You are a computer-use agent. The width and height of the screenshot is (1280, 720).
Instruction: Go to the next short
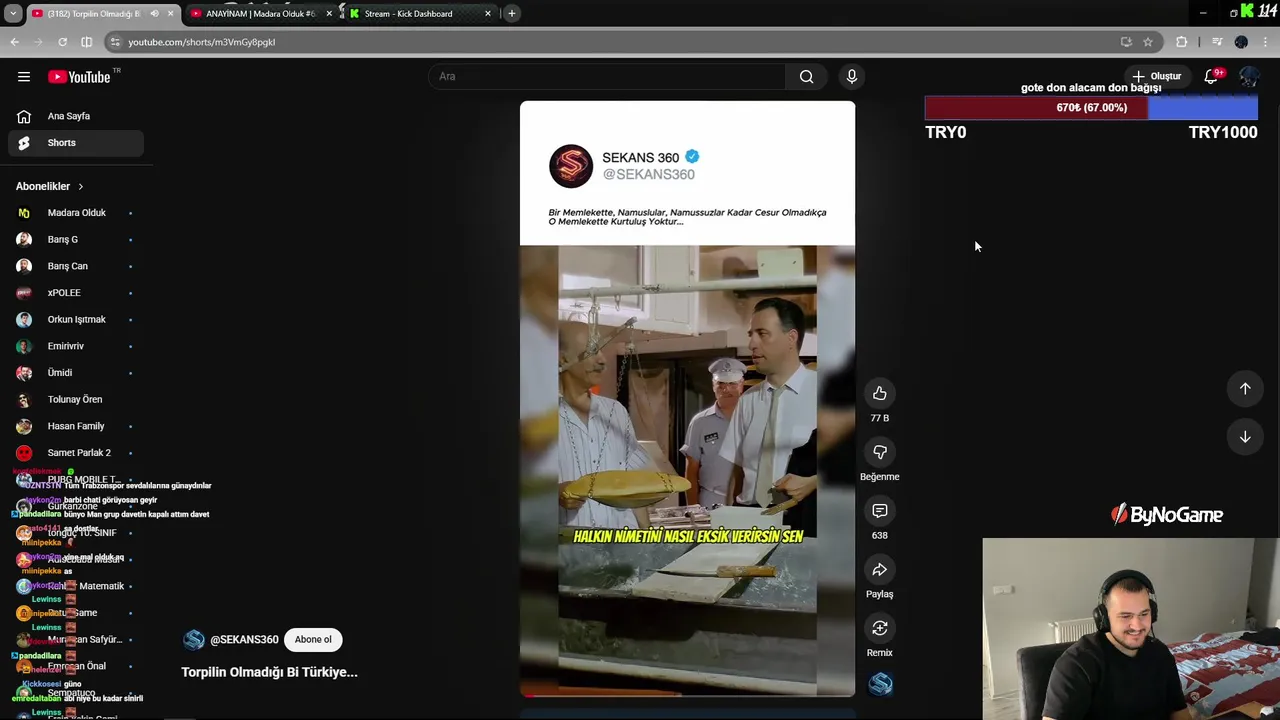click(x=1245, y=437)
